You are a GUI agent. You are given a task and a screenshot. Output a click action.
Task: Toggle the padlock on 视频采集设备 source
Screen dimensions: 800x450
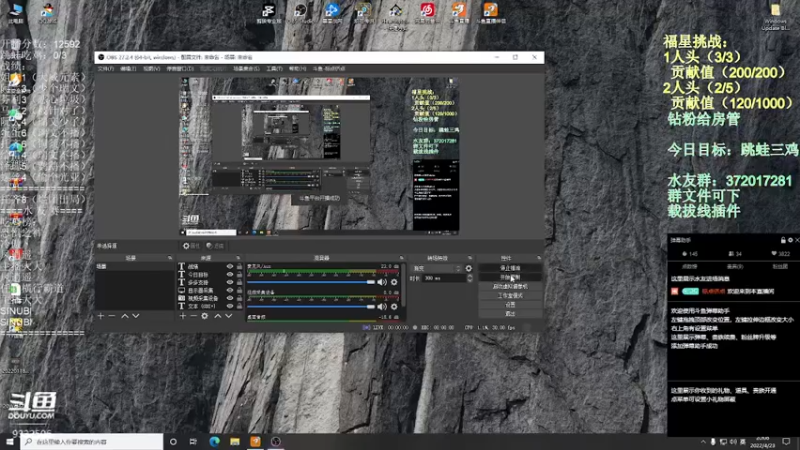point(239,298)
